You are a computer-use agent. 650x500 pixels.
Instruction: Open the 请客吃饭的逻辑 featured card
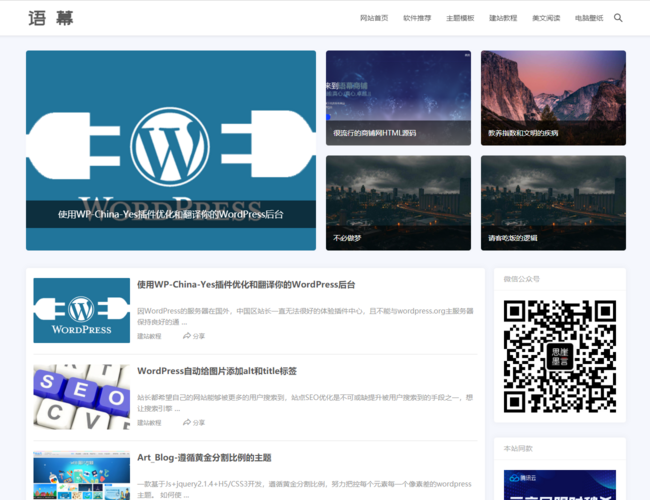pos(553,203)
